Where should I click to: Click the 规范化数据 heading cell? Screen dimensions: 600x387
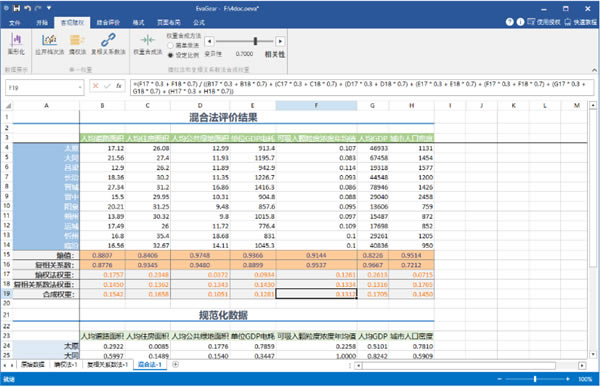[223, 315]
